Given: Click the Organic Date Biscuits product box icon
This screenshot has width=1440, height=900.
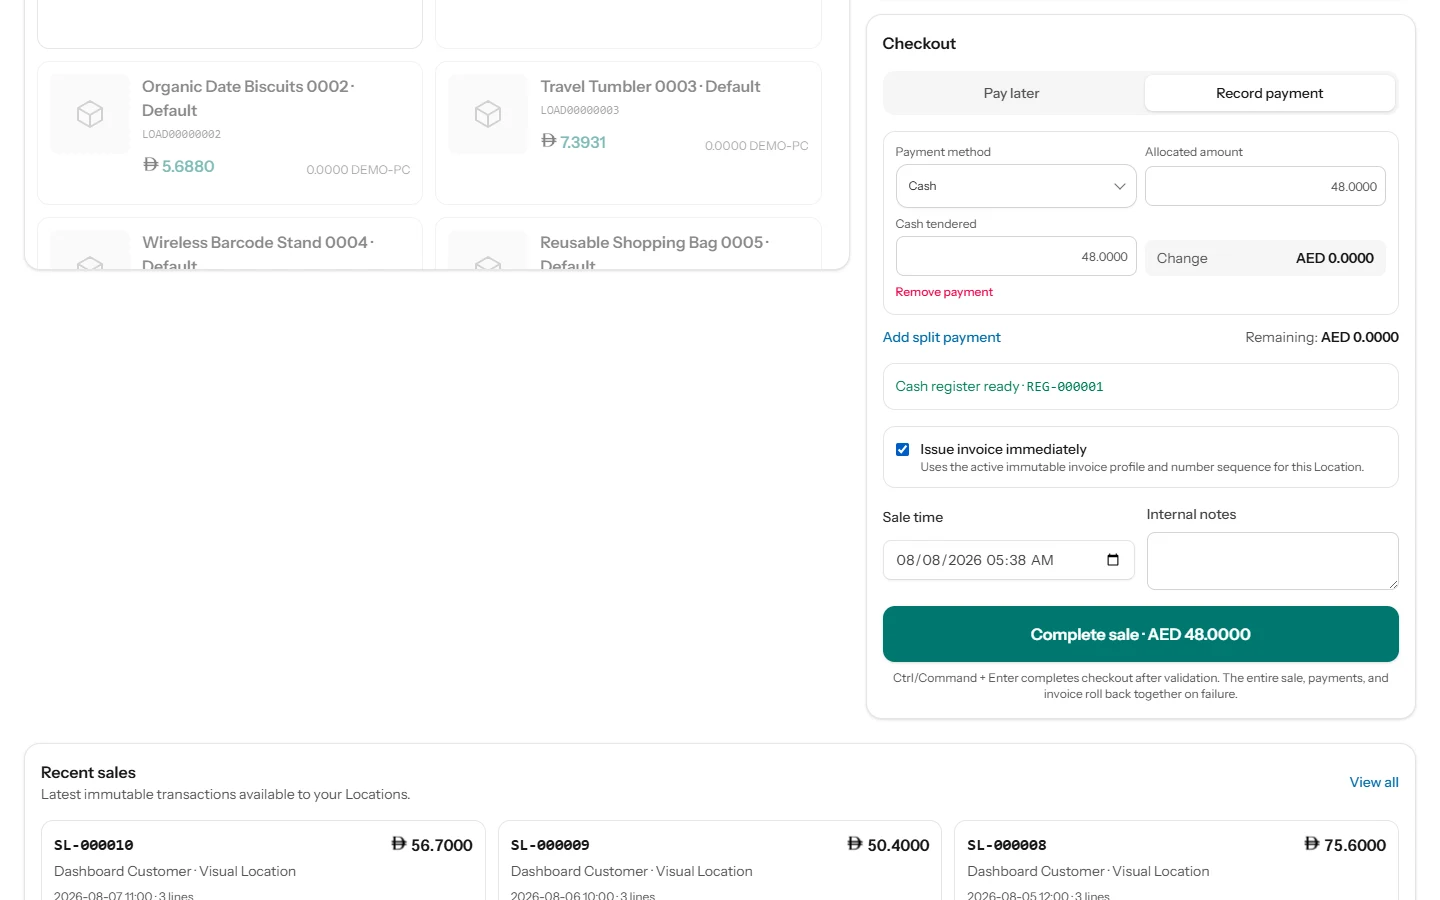Looking at the screenshot, I should 90,114.
